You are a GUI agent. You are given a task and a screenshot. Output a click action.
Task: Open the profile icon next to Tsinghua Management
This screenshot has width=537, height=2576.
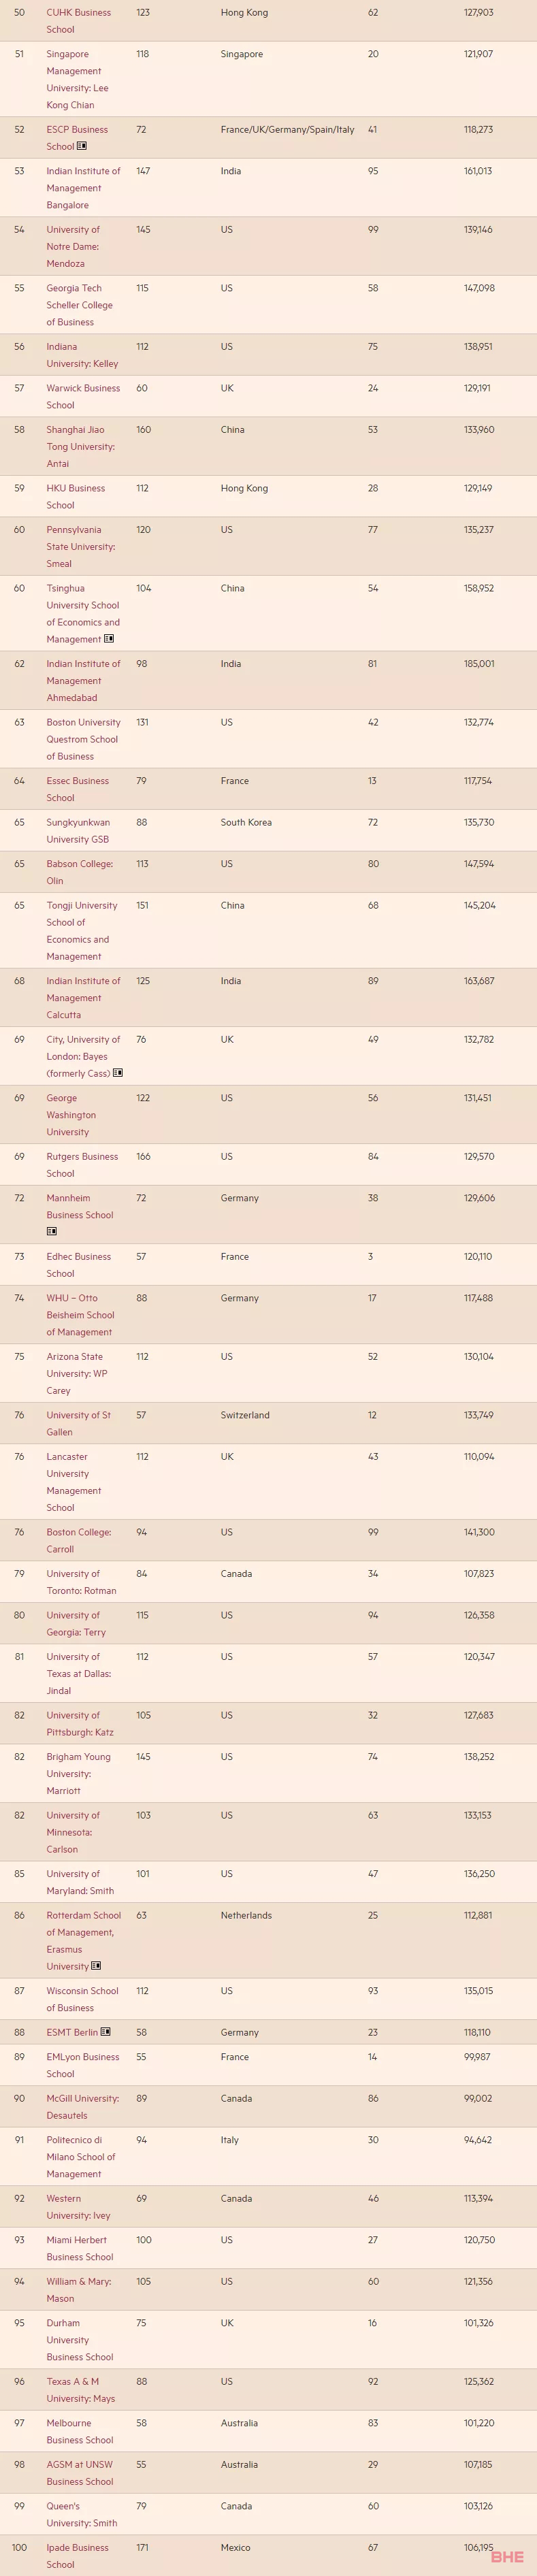(x=109, y=639)
